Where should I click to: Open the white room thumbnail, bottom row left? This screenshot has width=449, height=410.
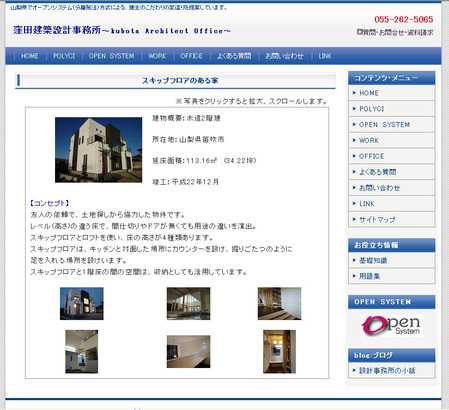(82, 352)
